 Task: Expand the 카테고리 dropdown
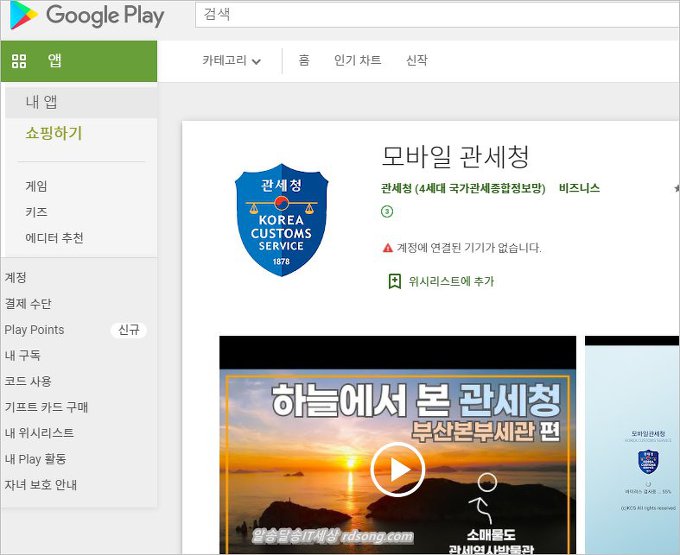(231, 61)
